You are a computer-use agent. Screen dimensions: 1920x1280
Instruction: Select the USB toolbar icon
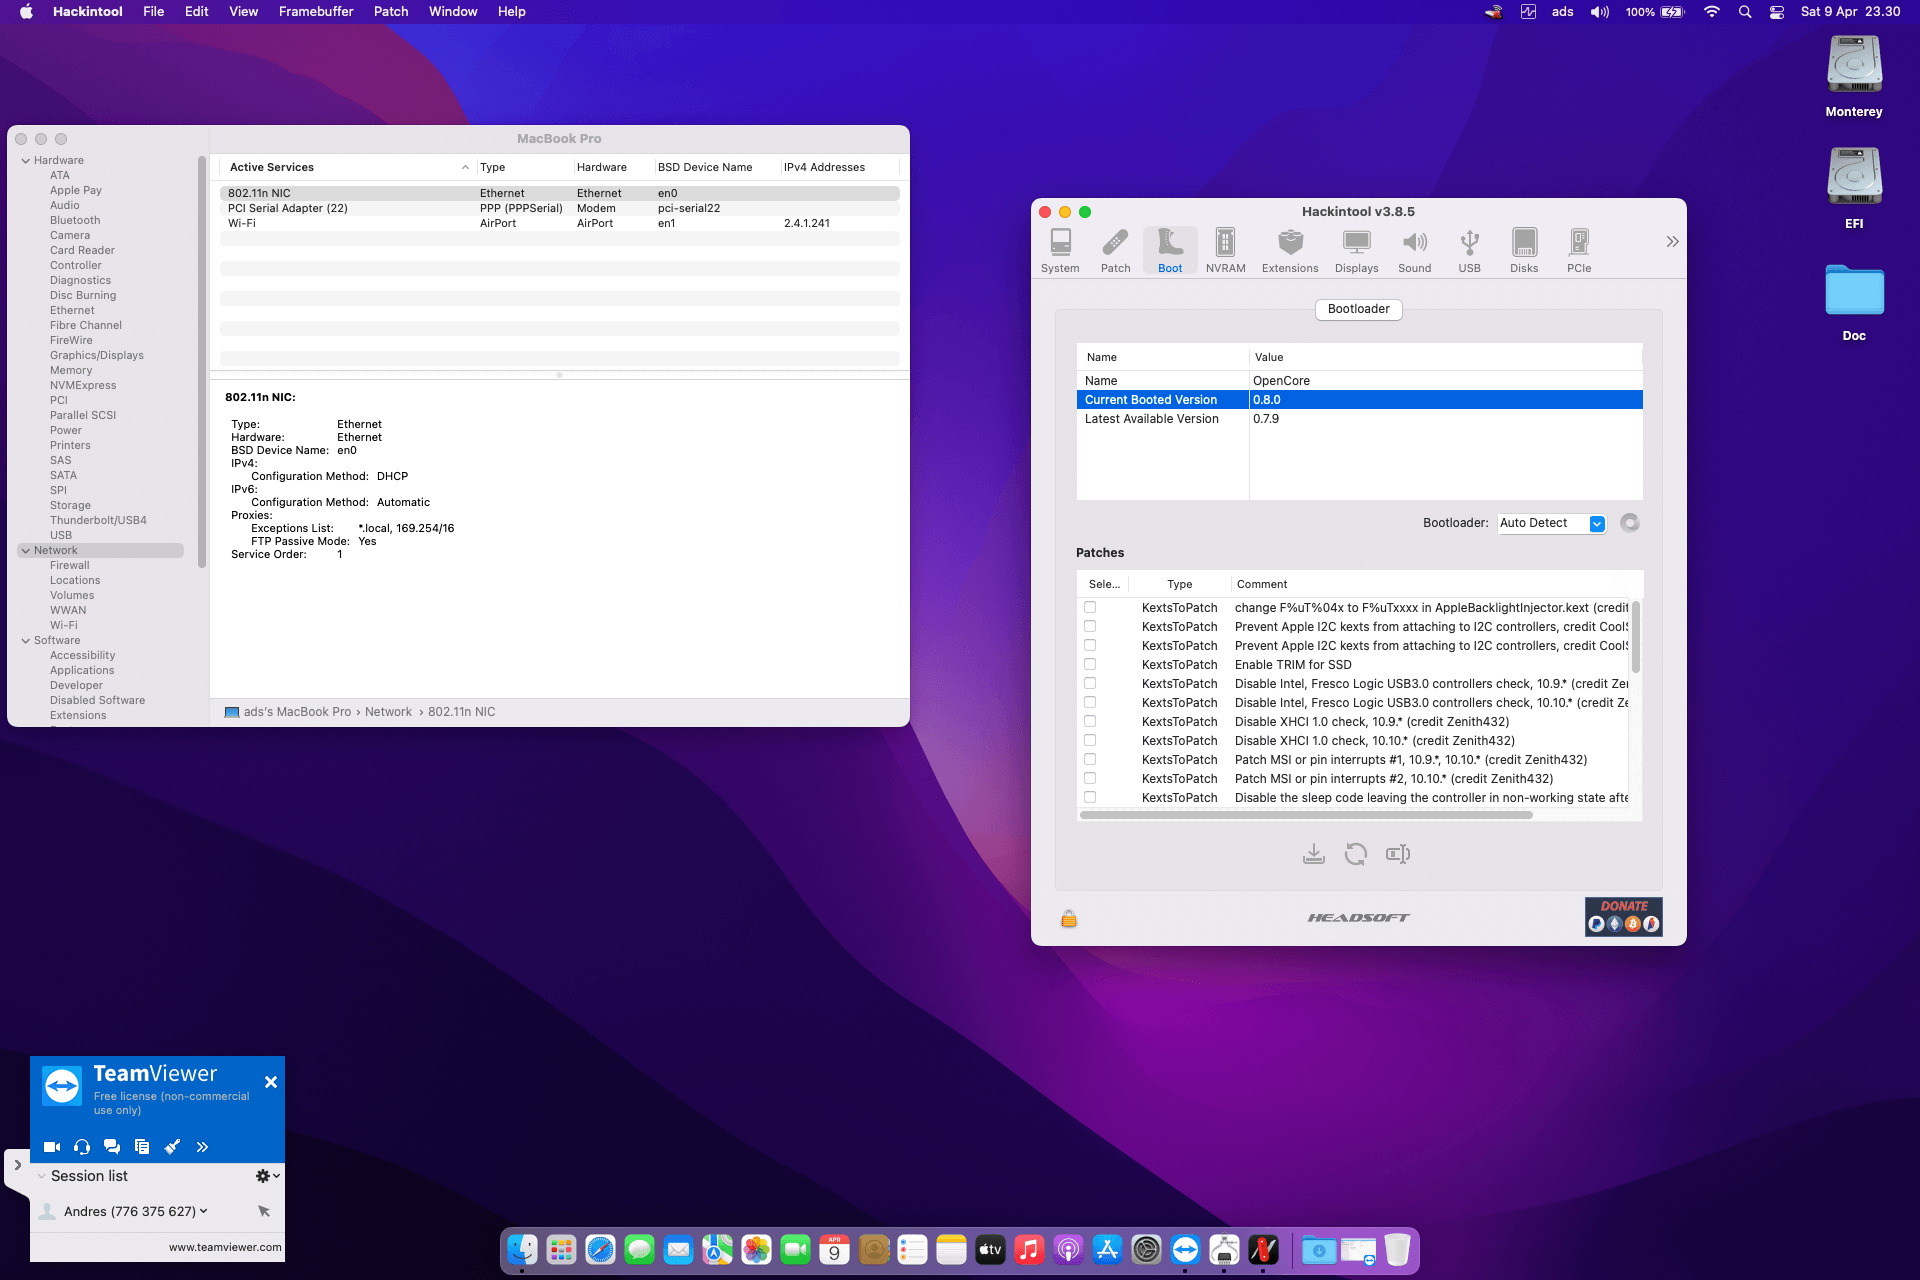click(1469, 250)
